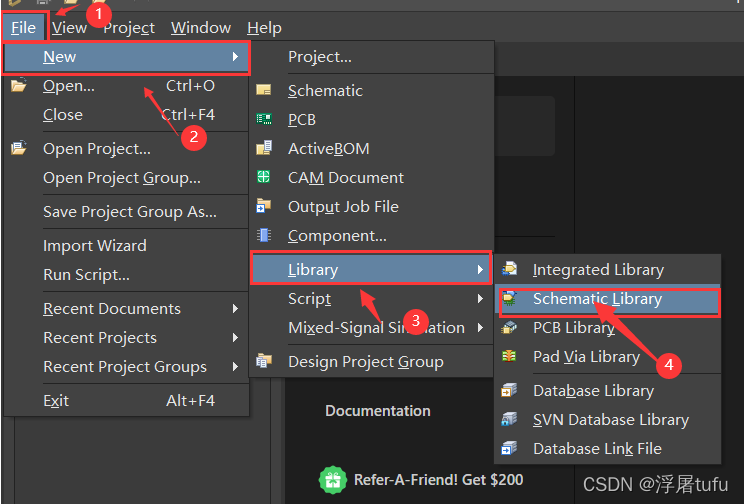The image size is (744, 504).
Task: Click the Pad Via Library icon
Action: coord(509,356)
